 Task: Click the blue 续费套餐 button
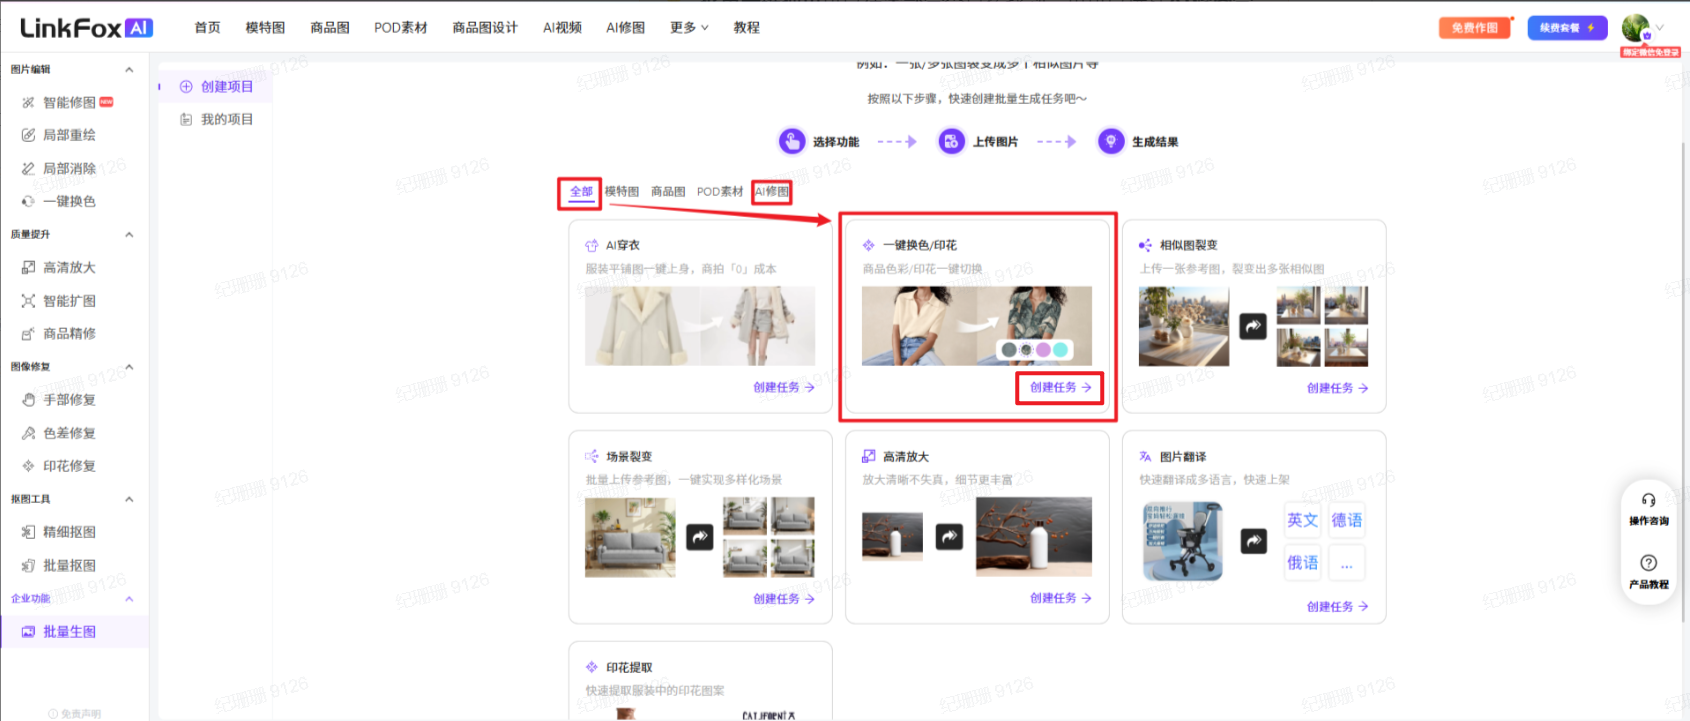[1567, 28]
